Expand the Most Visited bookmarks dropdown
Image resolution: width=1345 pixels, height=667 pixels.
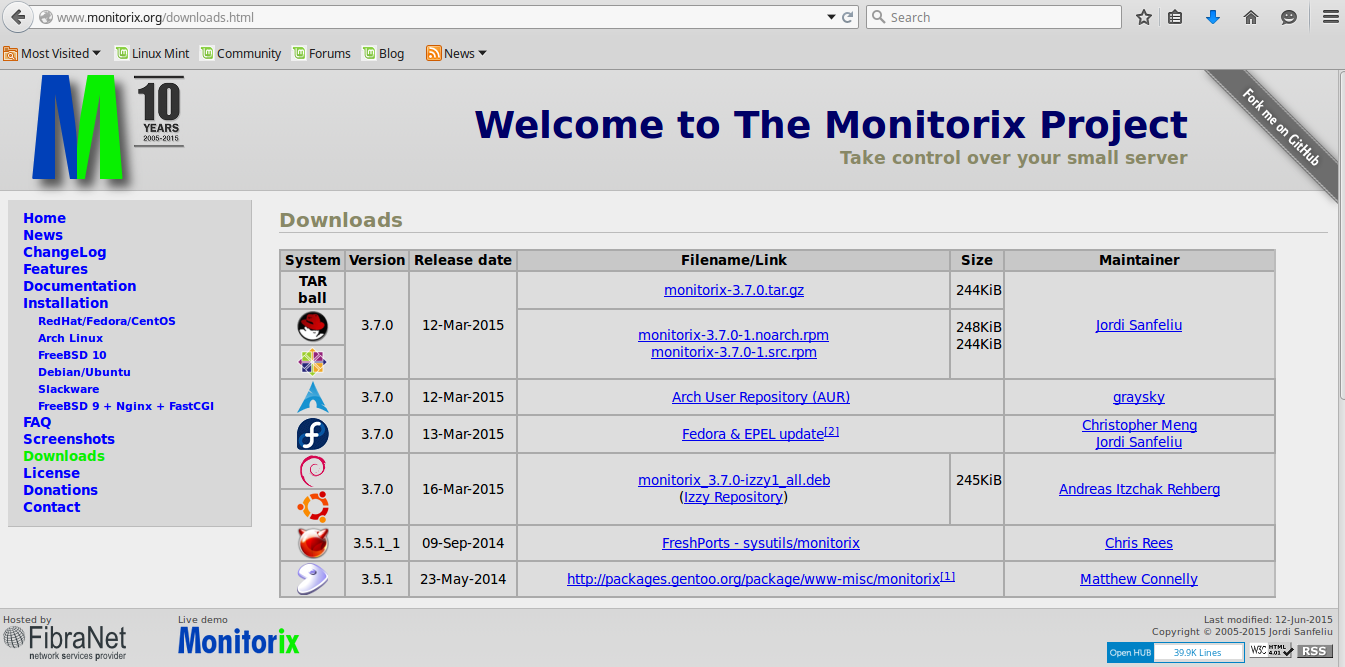pyautogui.click(x=52, y=53)
